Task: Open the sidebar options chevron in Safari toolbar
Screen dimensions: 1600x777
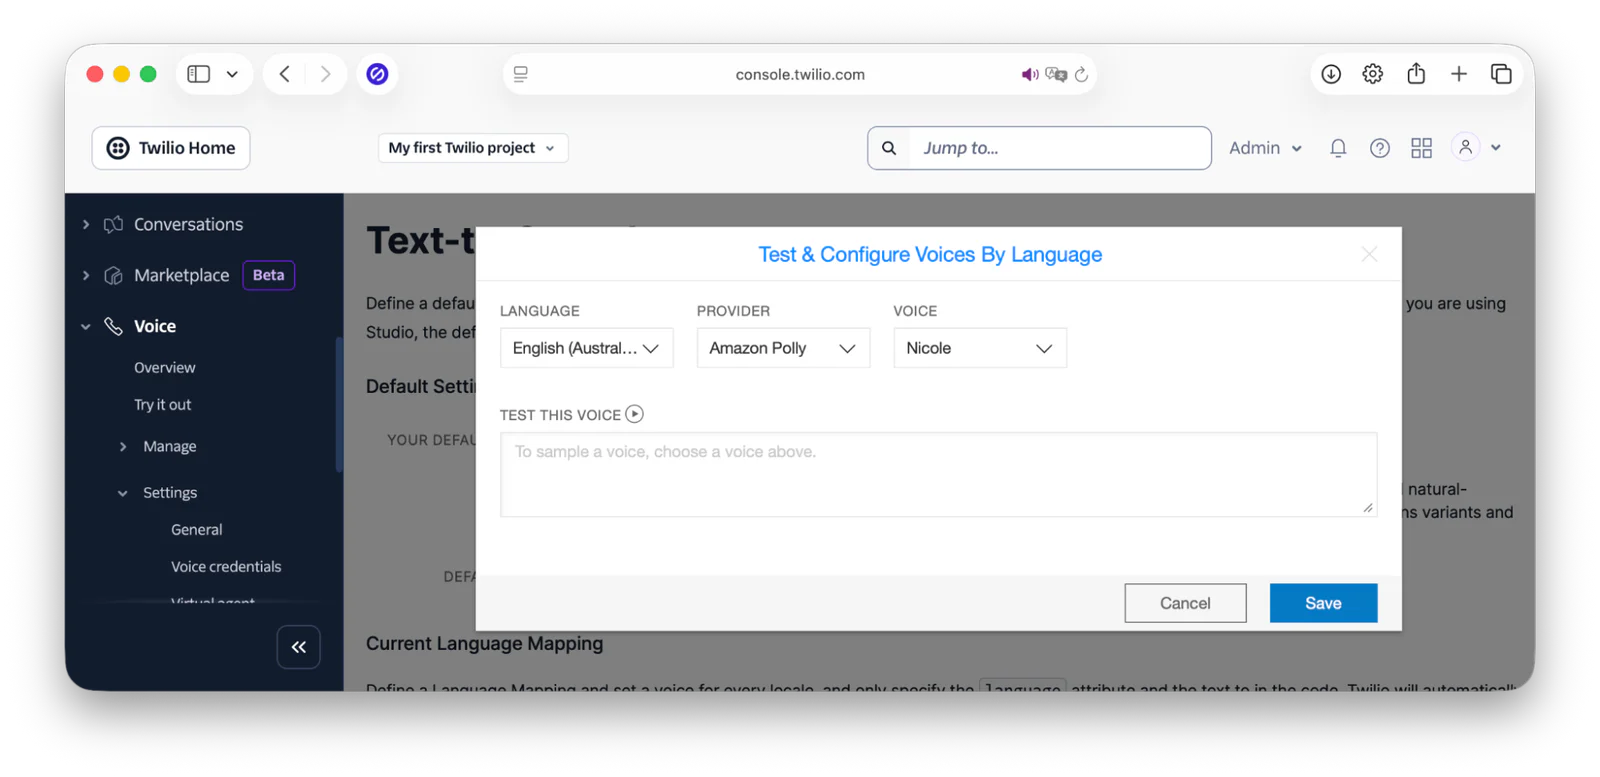Action: (x=232, y=74)
